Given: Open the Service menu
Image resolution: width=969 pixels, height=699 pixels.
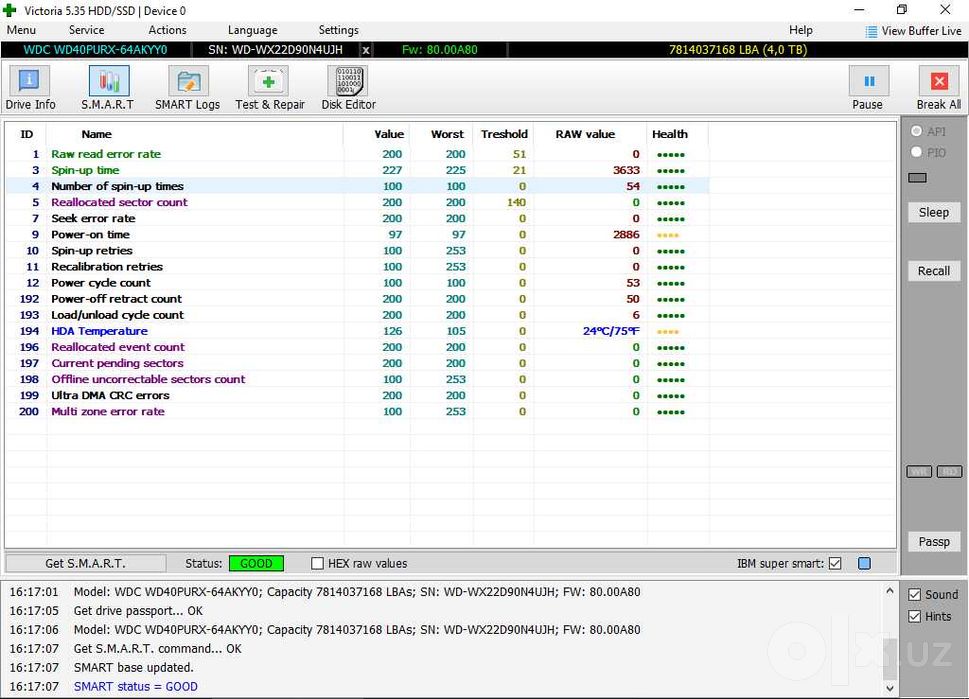Looking at the screenshot, I should [x=87, y=30].
